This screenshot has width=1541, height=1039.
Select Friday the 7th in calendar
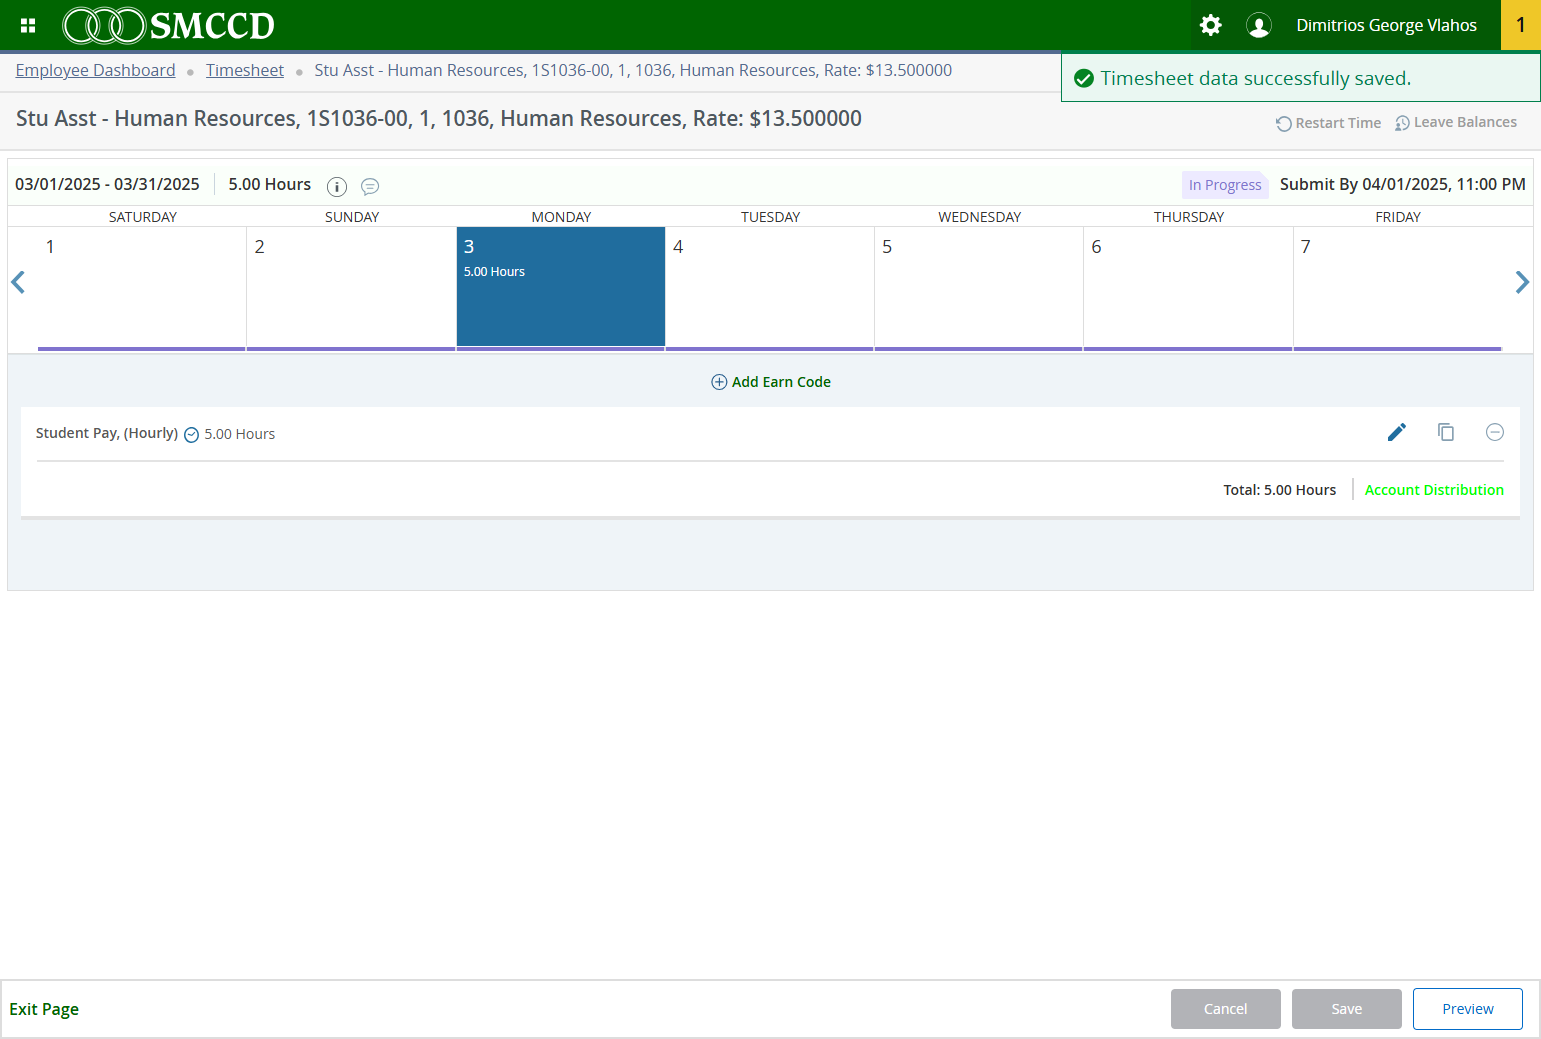point(1398,289)
